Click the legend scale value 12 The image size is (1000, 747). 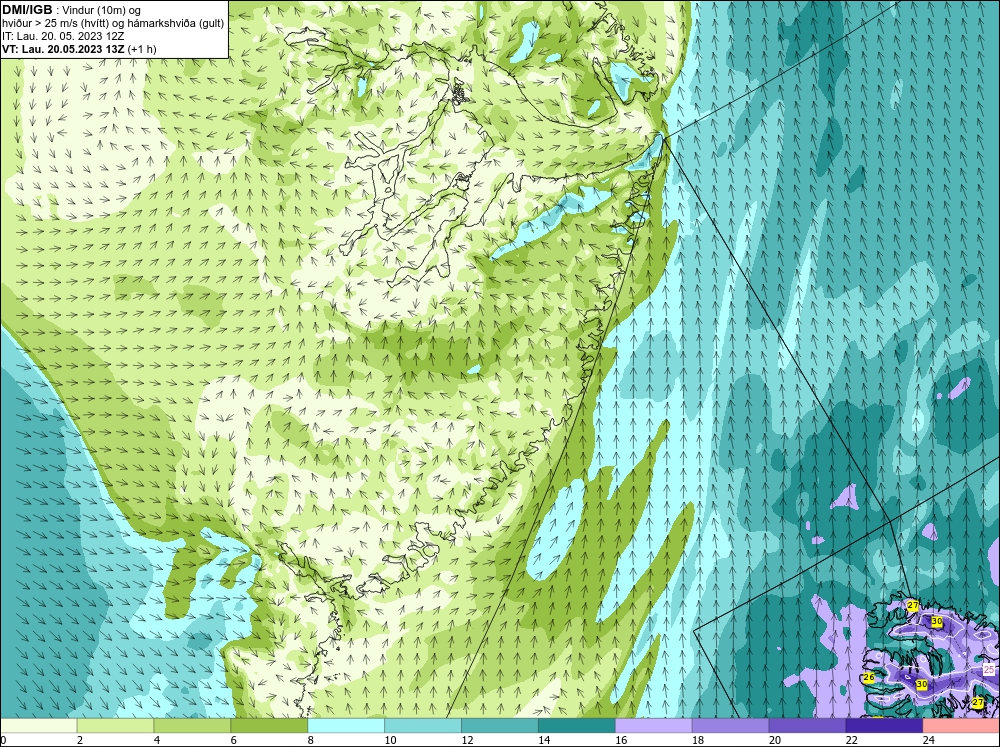tap(467, 740)
